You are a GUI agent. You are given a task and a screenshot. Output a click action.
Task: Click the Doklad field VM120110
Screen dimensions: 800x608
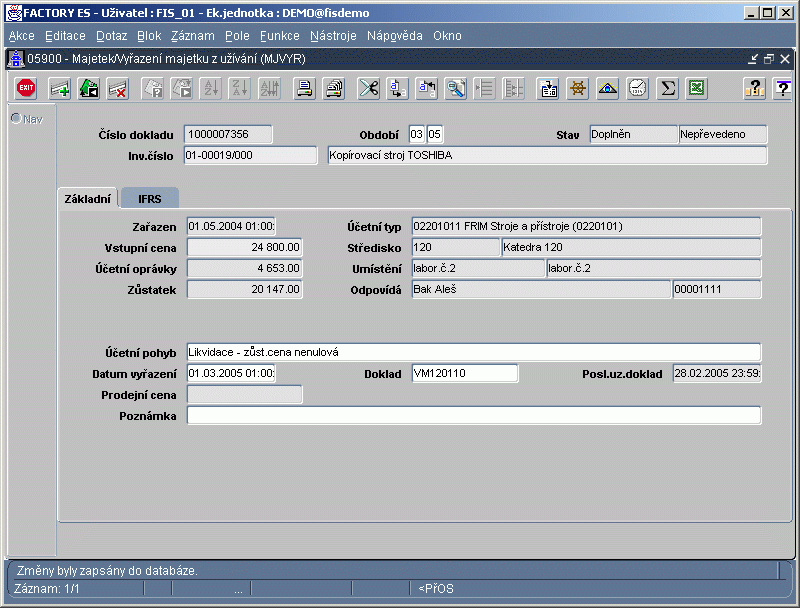(465, 373)
